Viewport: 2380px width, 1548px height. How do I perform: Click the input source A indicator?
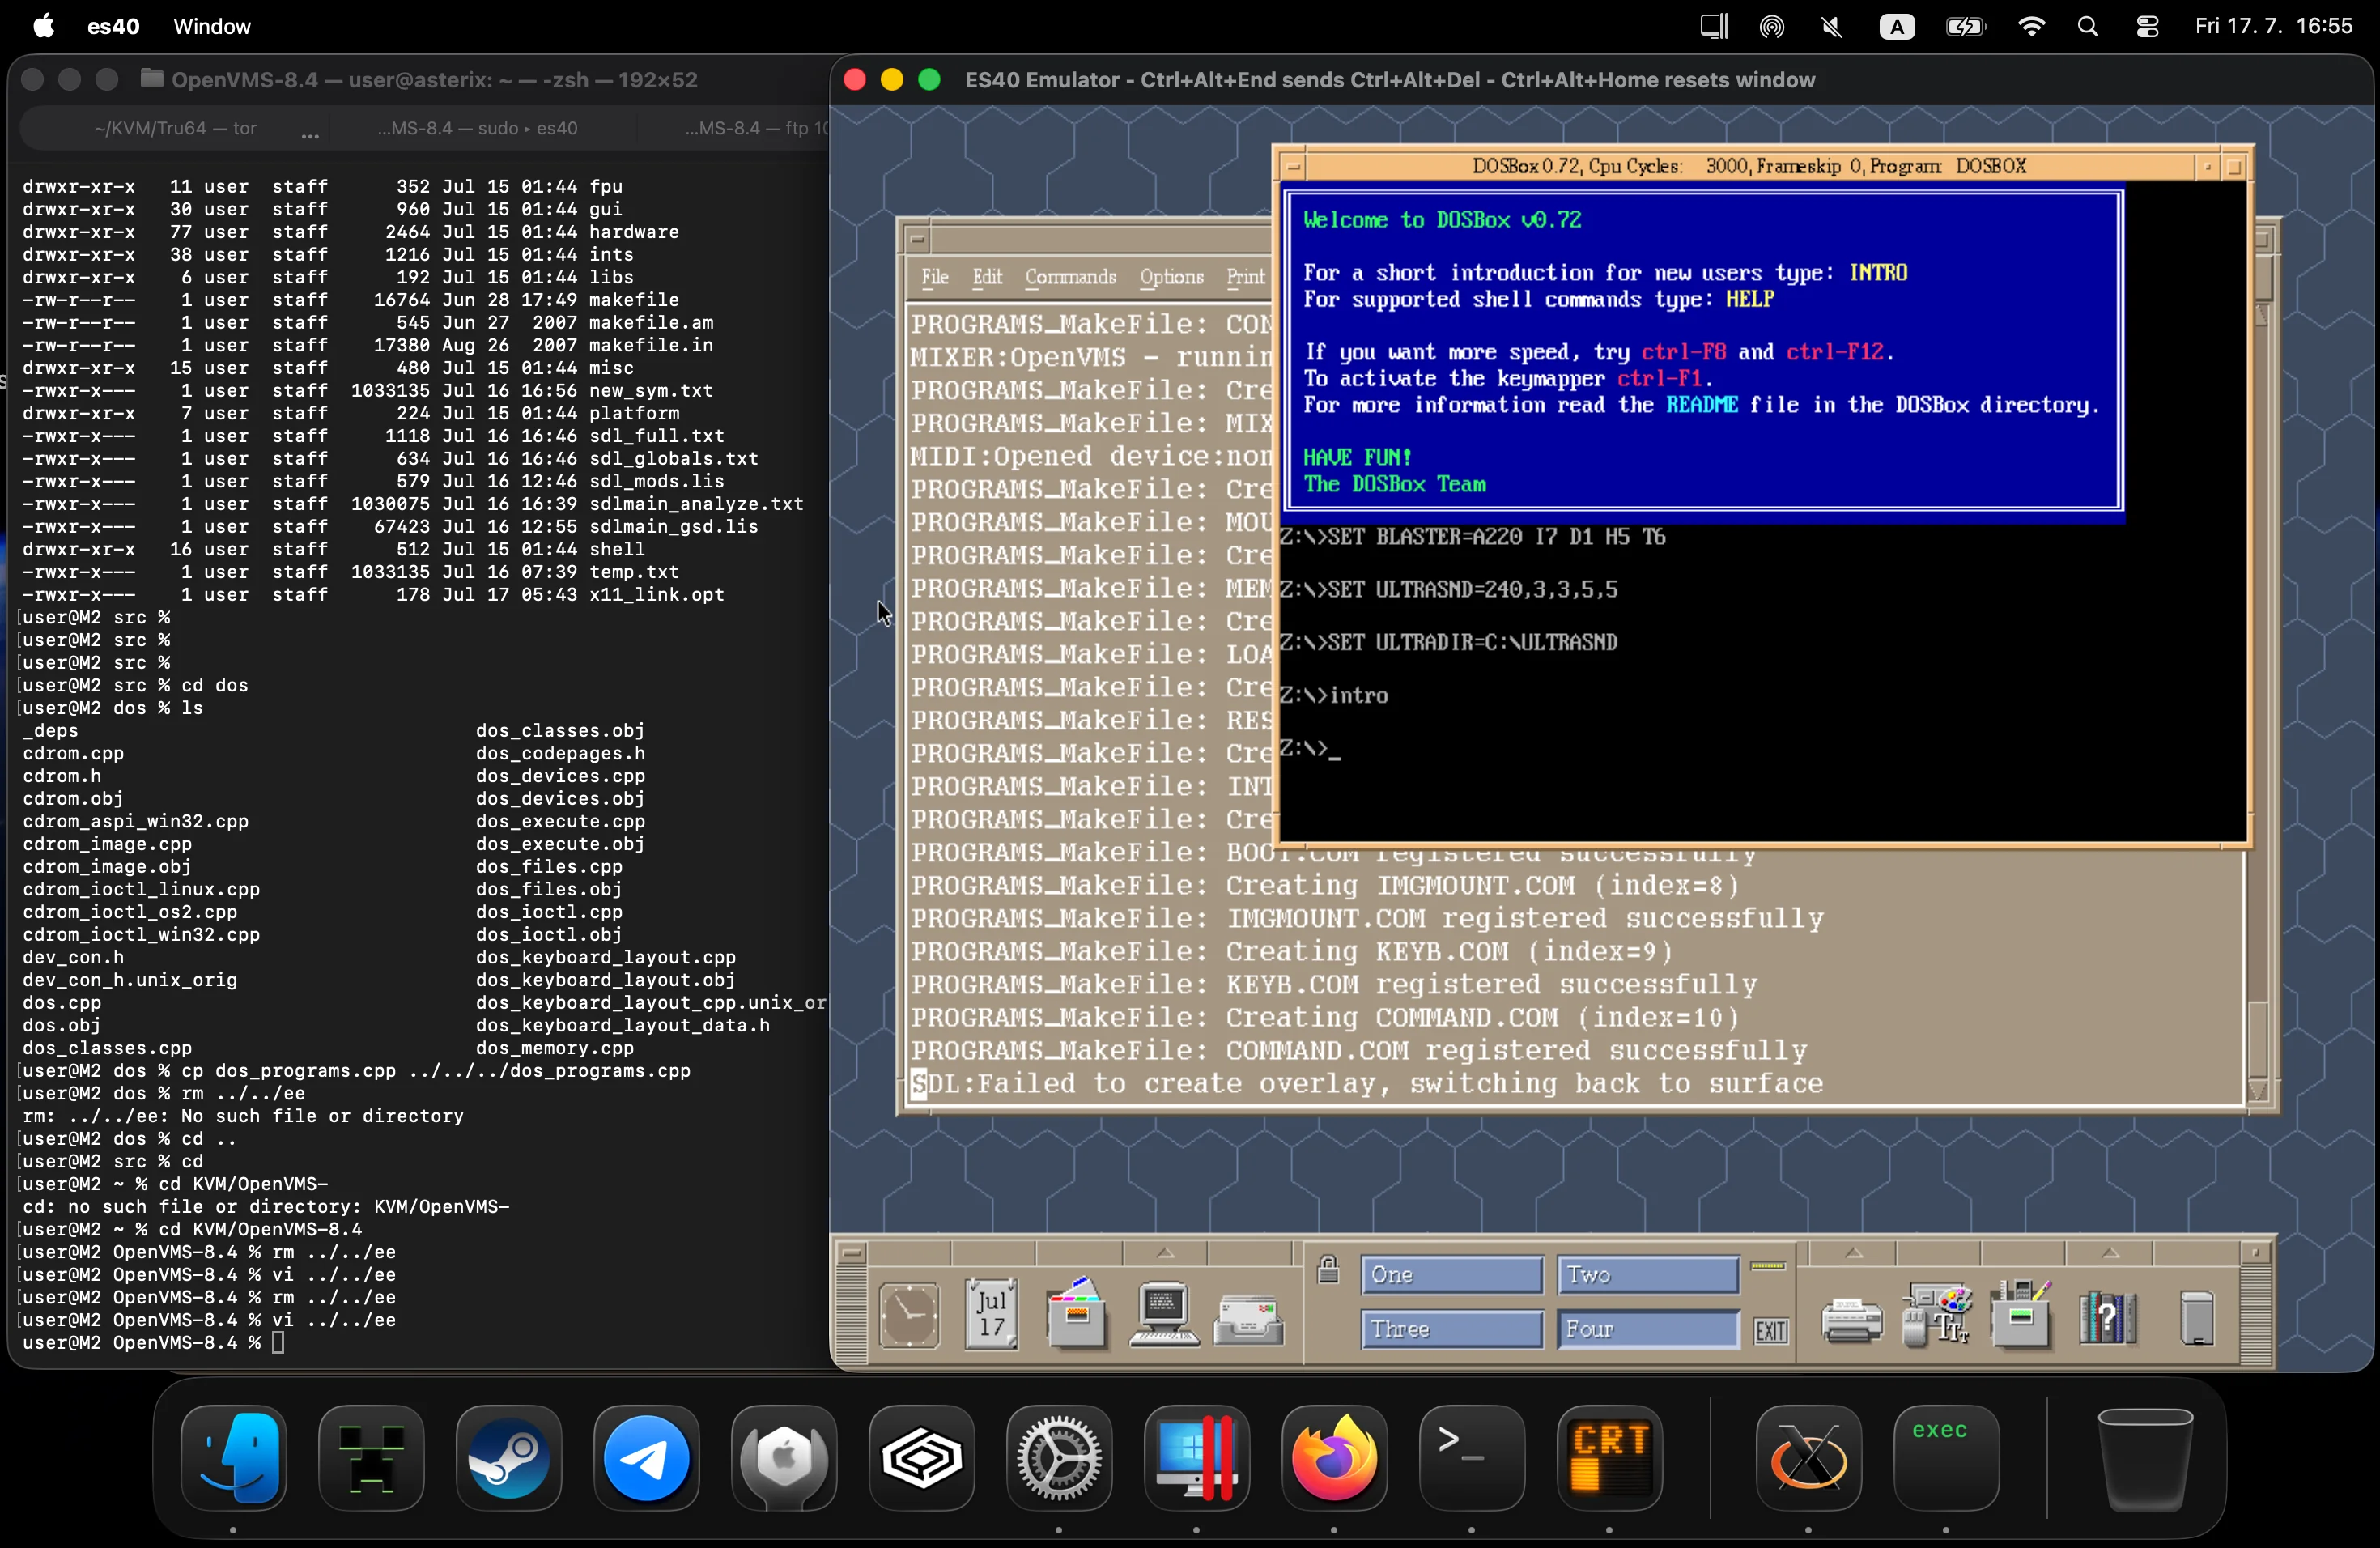(1897, 27)
